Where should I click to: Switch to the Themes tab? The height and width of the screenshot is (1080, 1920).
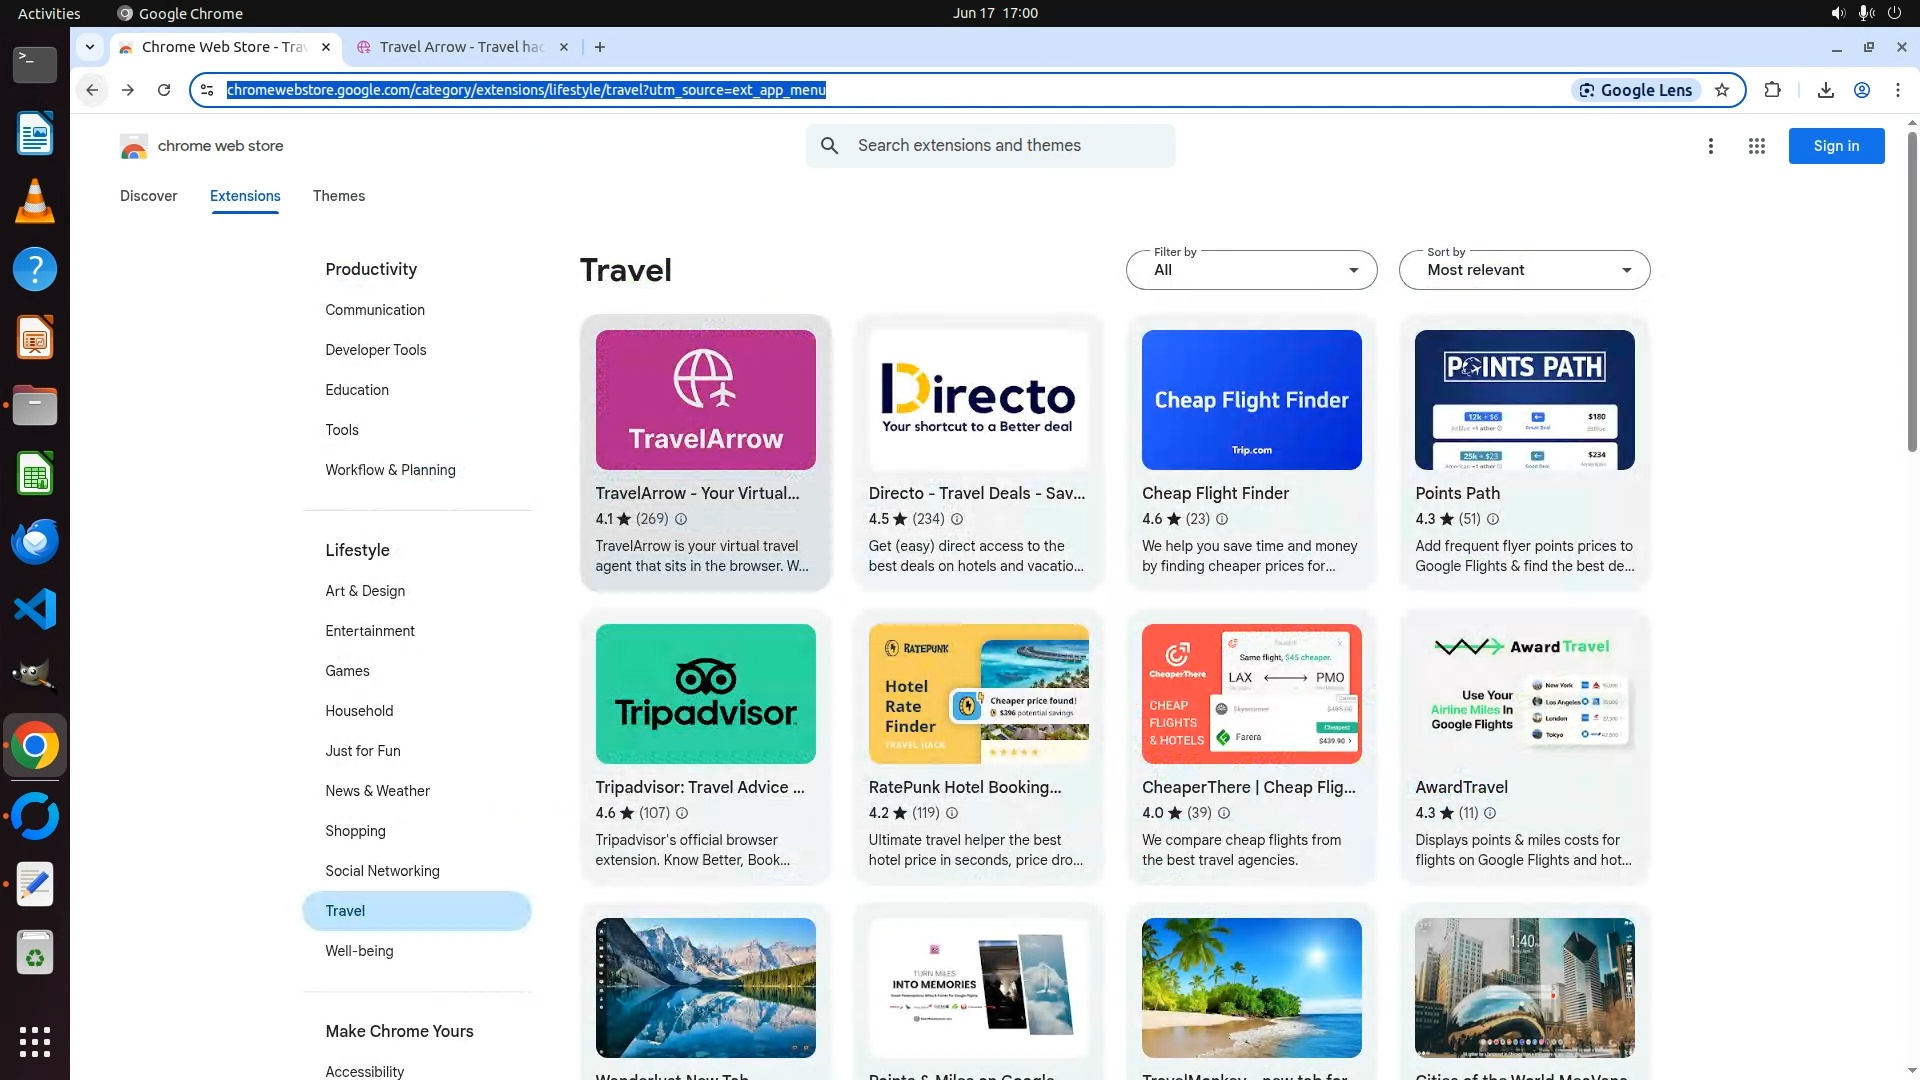pyautogui.click(x=338, y=196)
